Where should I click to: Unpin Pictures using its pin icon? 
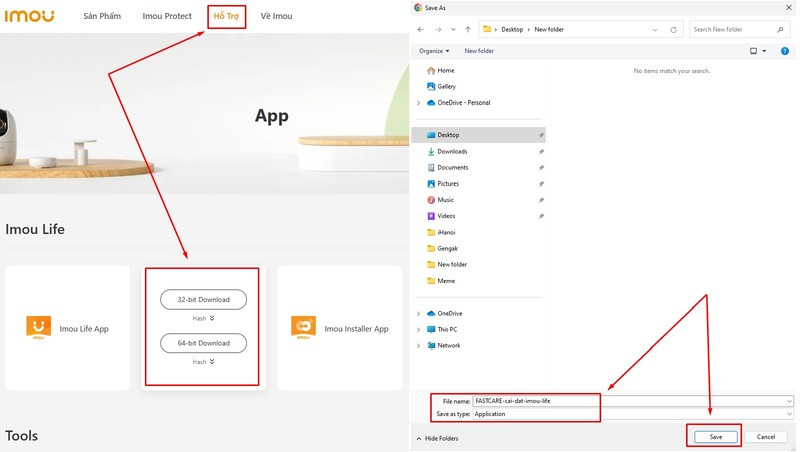point(541,184)
